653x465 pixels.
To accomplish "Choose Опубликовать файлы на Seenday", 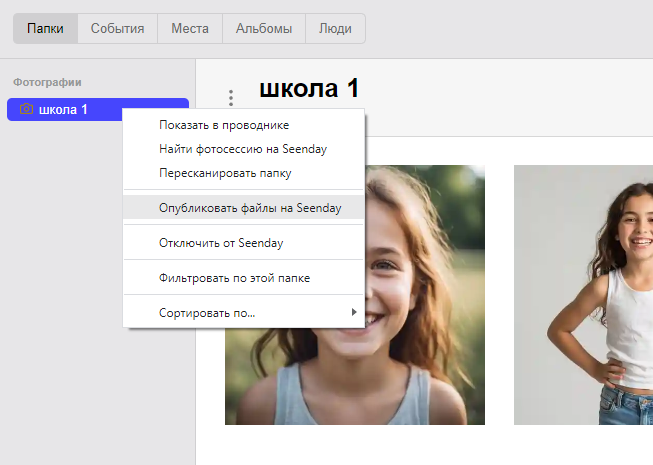I will tap(249, 208).
